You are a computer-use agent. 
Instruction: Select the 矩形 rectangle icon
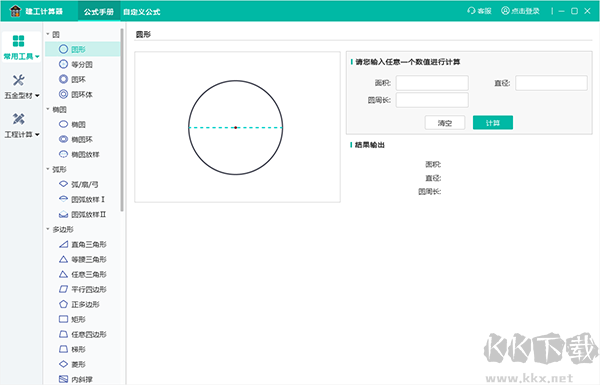point(64,319)
